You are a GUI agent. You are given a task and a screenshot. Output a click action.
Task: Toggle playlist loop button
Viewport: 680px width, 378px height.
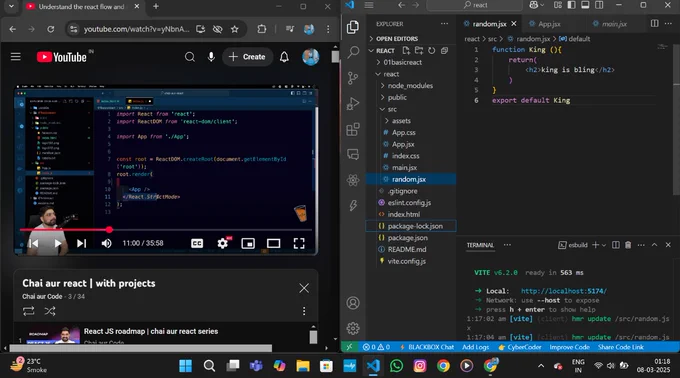pos(29,311)
